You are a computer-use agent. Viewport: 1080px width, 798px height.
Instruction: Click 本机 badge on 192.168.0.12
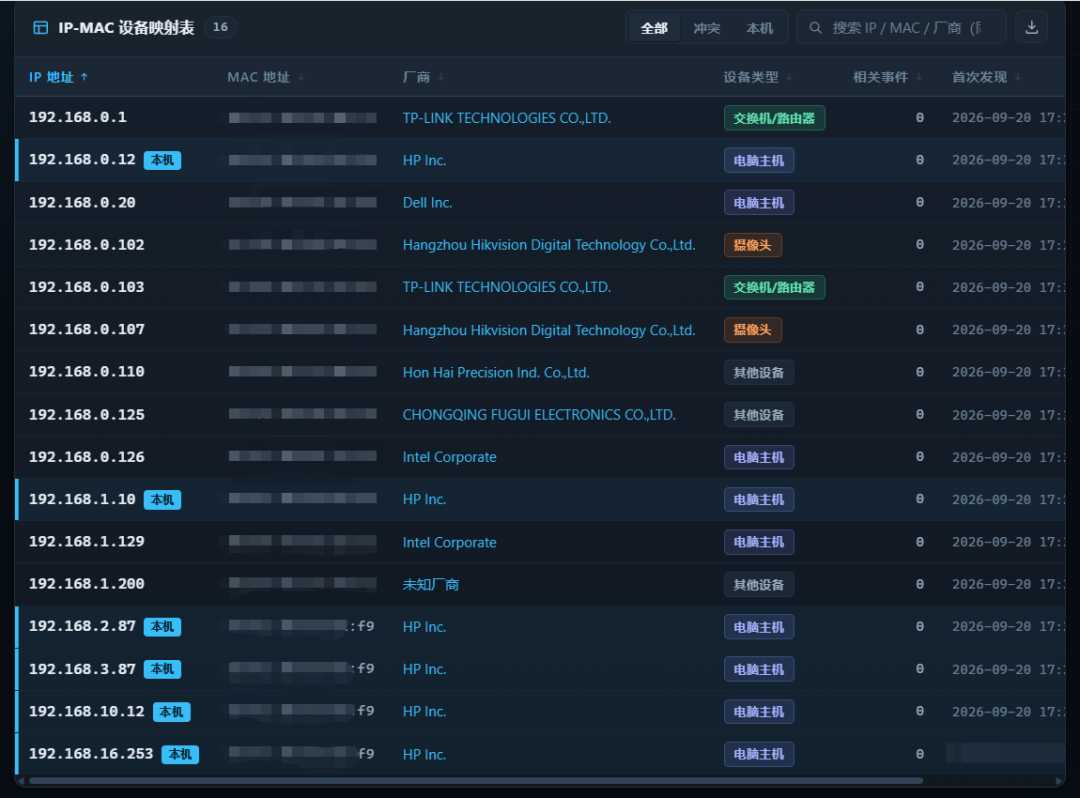click(162, 160)
